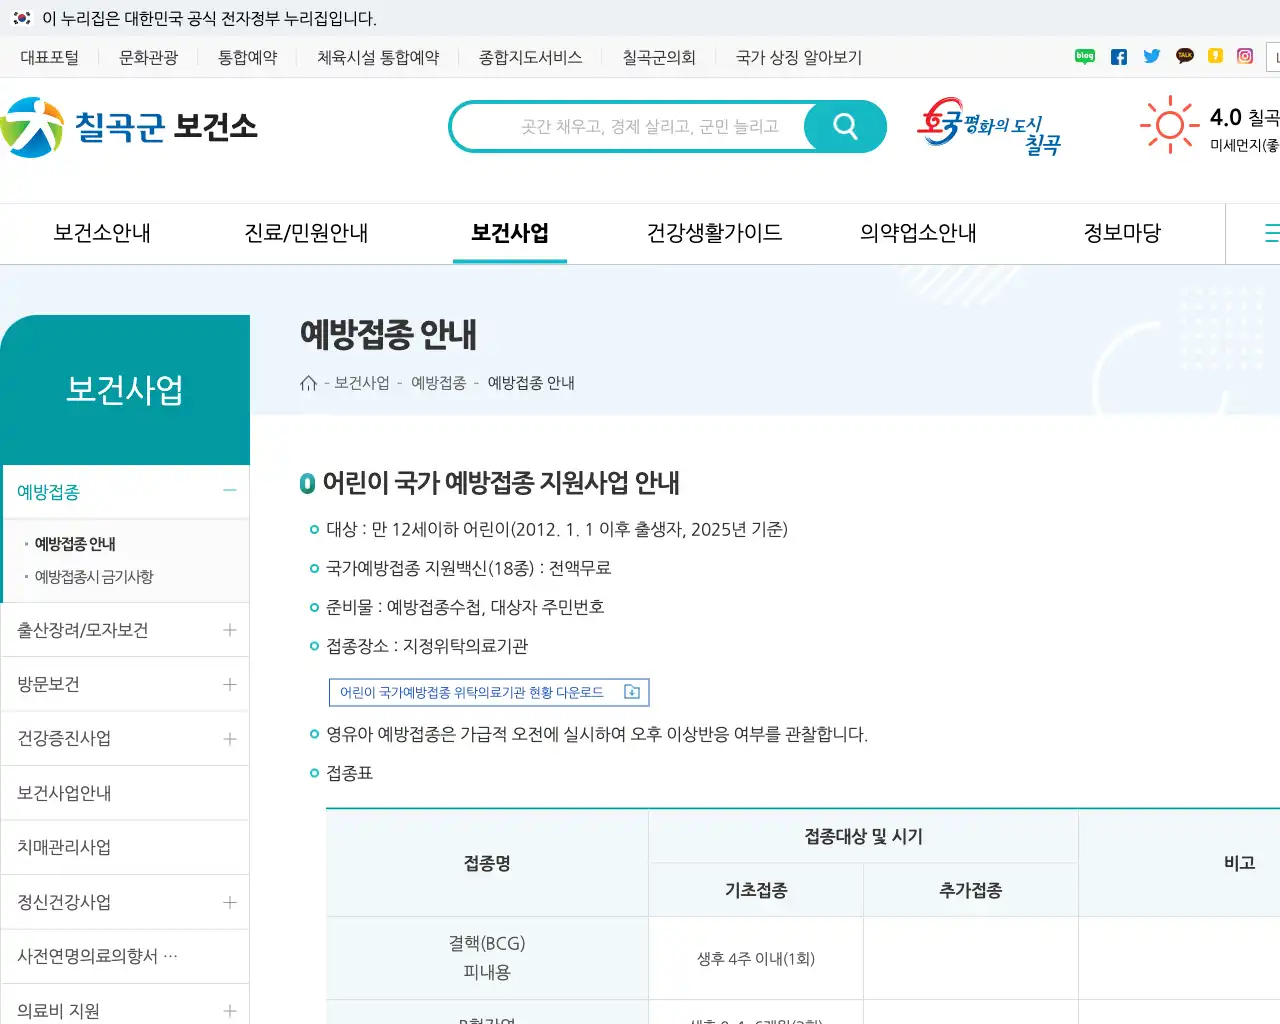
Task: Switch to the 건강생활가이드 tab
Action: [x=714, y=233]
